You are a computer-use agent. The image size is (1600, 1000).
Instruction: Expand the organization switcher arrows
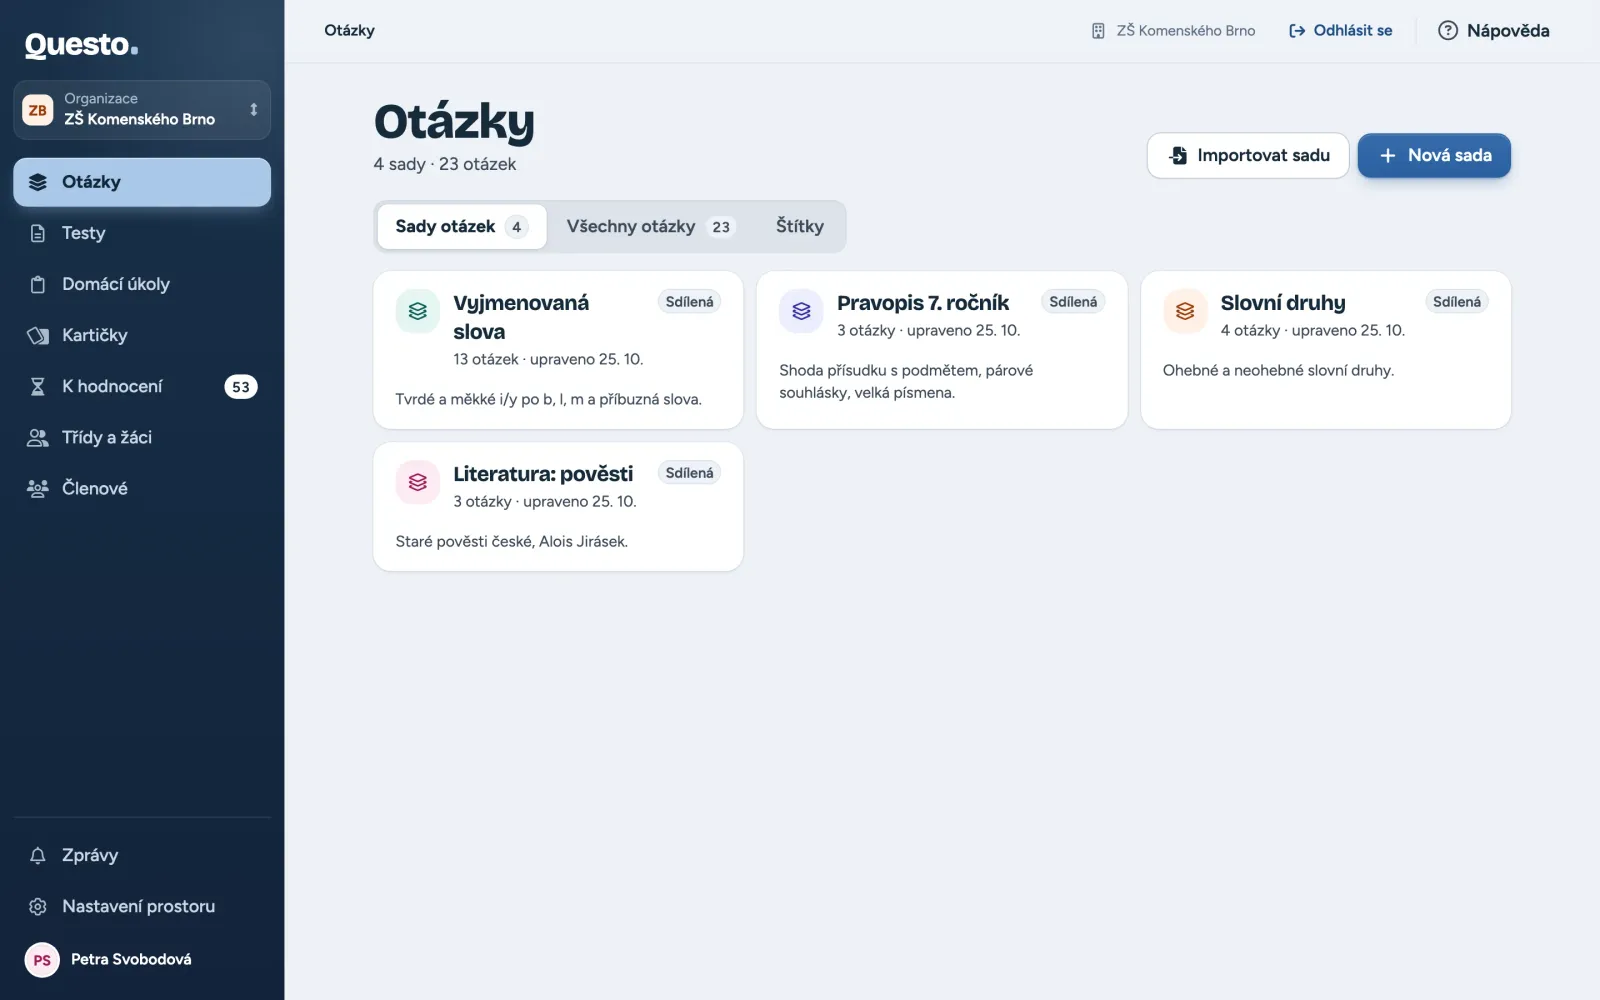[253, 110]
